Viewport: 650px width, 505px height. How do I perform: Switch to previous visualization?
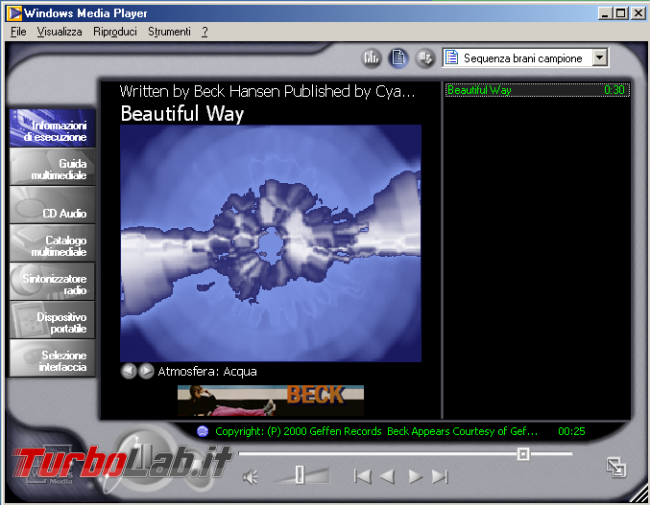click(129, 371)
